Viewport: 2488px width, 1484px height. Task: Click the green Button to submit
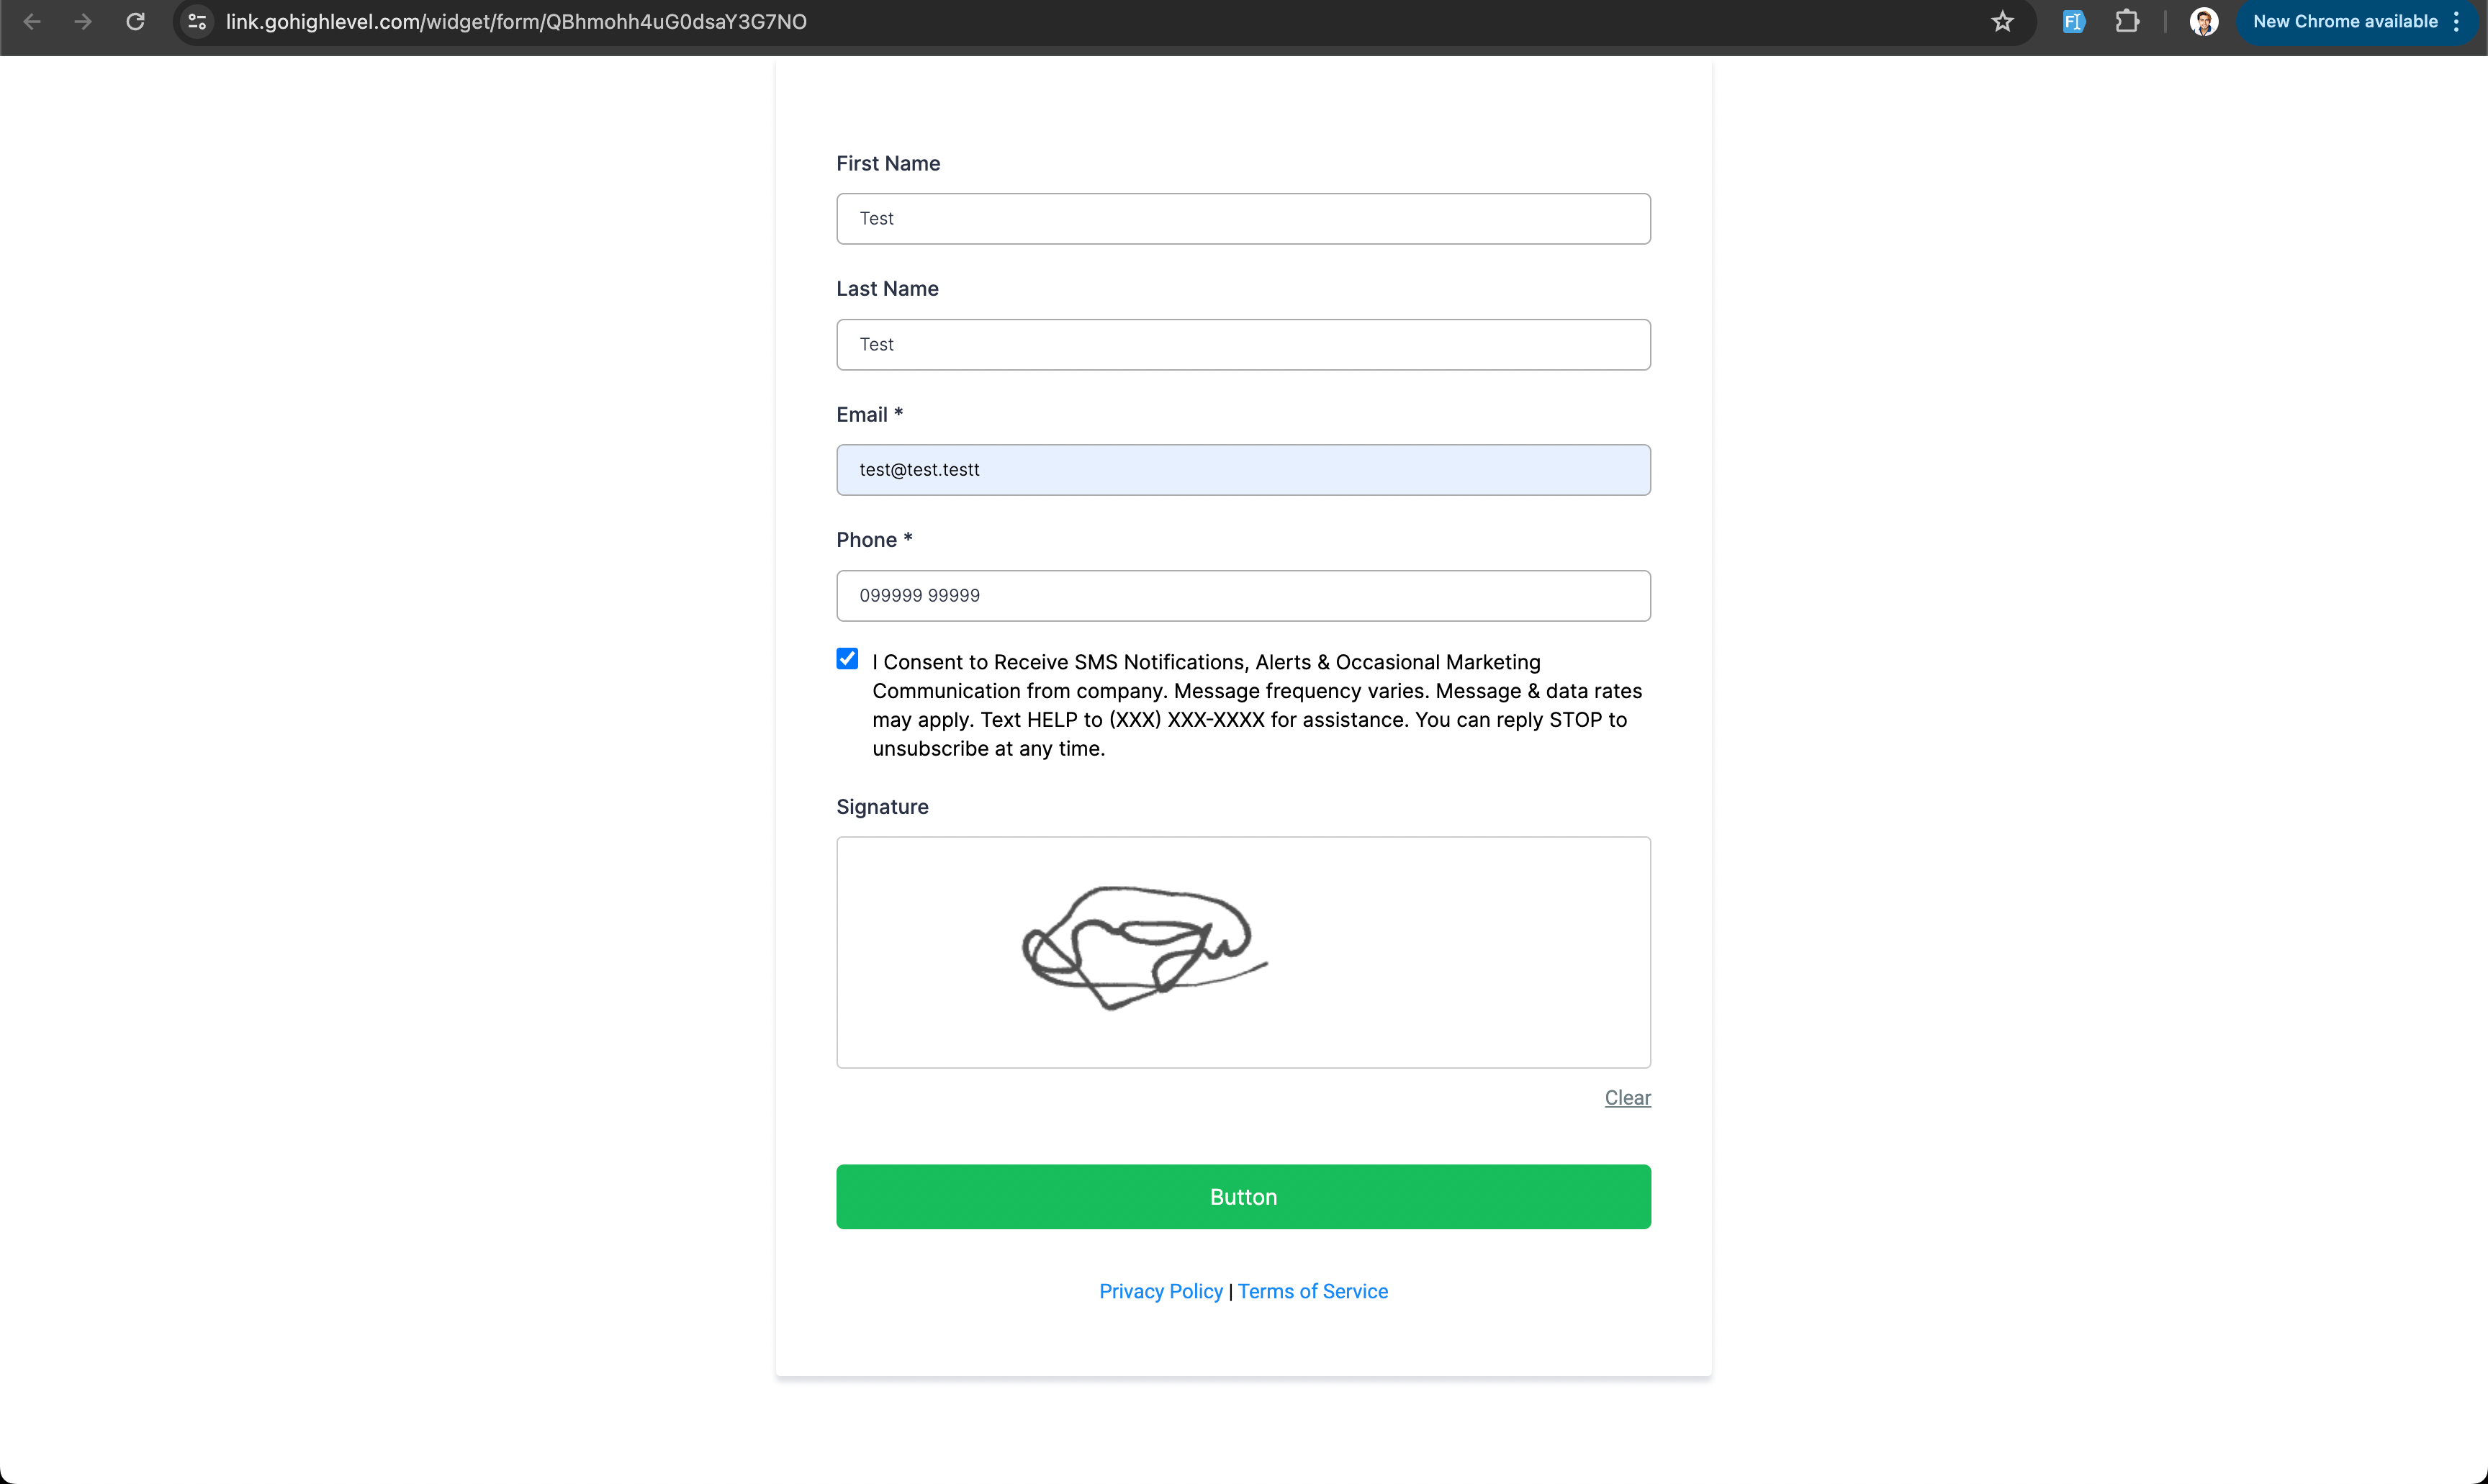1243,1196
